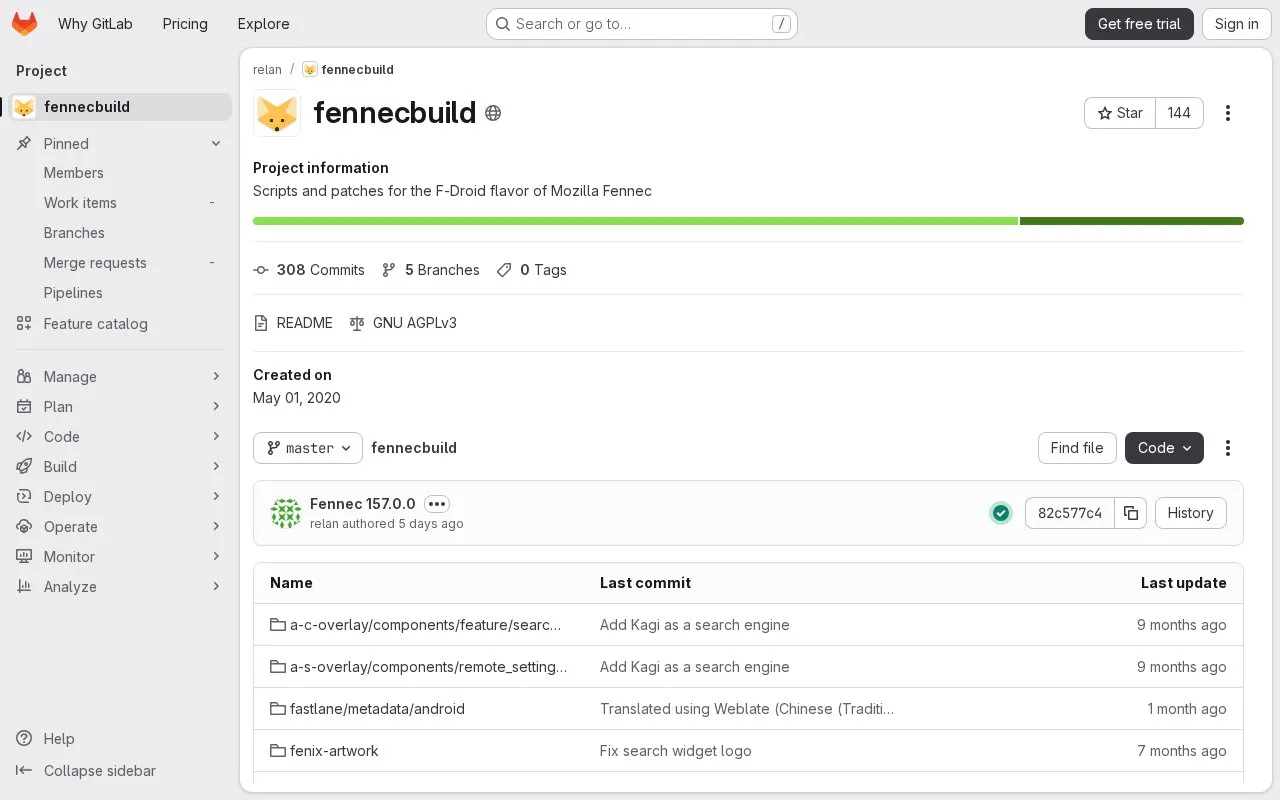The image size is (1280, 800).
Task: Expand the Plan section
Action: pos(120,407)
